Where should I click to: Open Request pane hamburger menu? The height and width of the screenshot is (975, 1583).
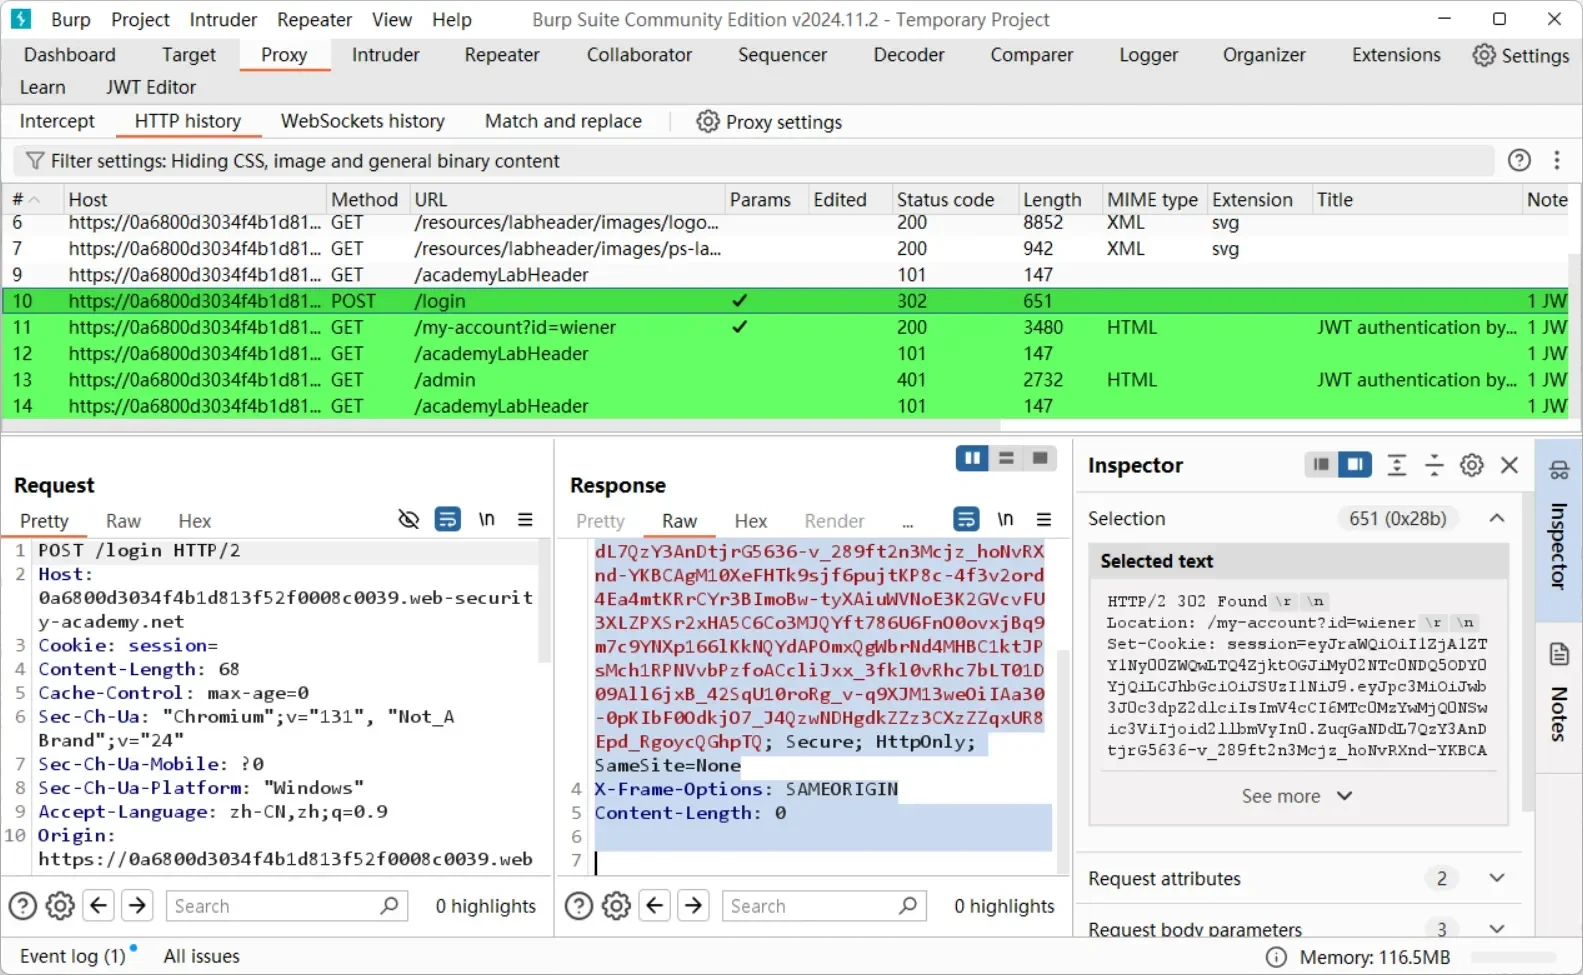coord(525,519)
